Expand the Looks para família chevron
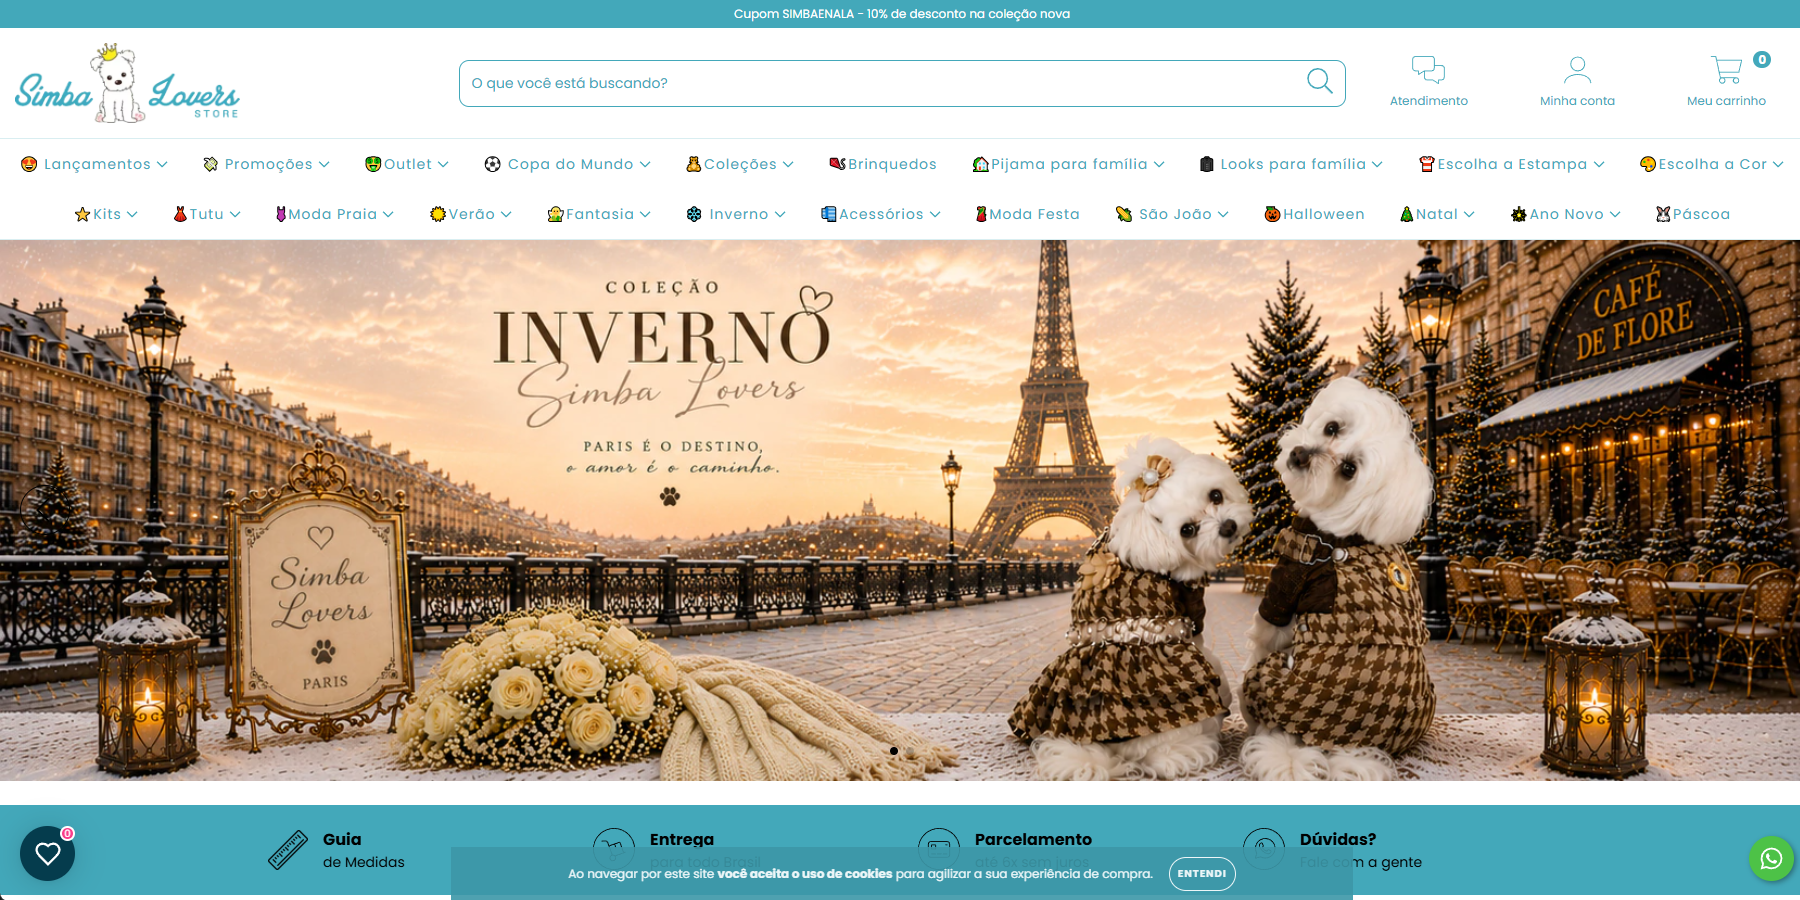 click(1377, 164)
